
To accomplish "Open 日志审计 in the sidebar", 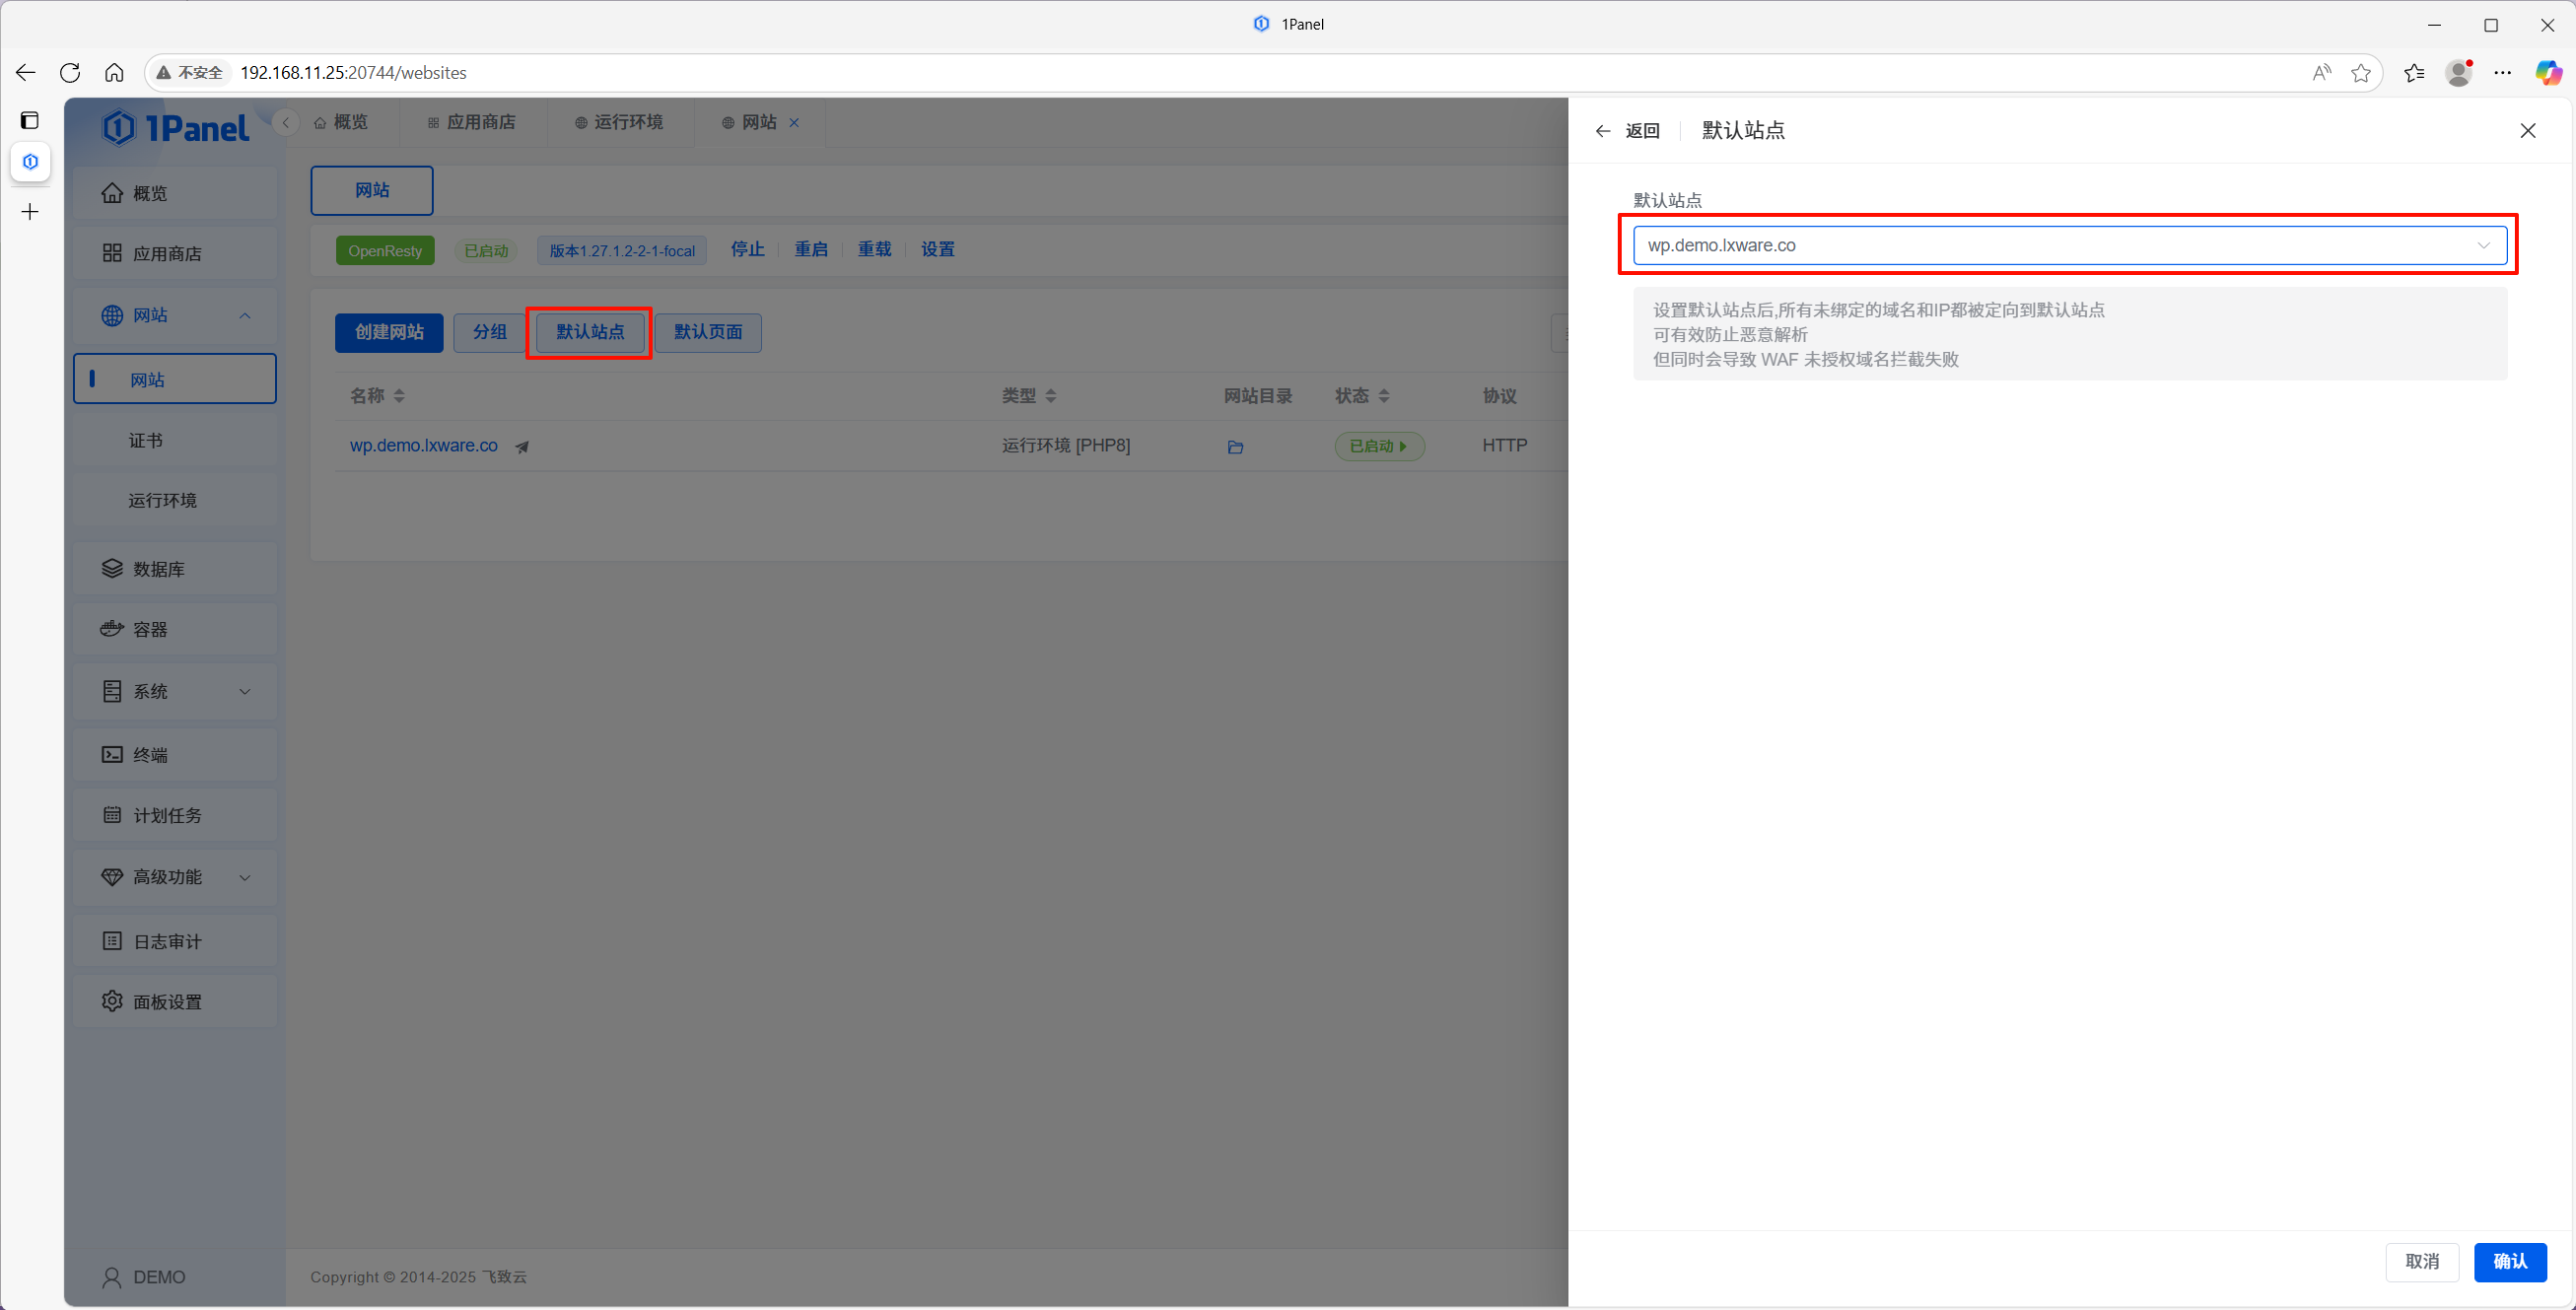I will click(x=175, y=941).
